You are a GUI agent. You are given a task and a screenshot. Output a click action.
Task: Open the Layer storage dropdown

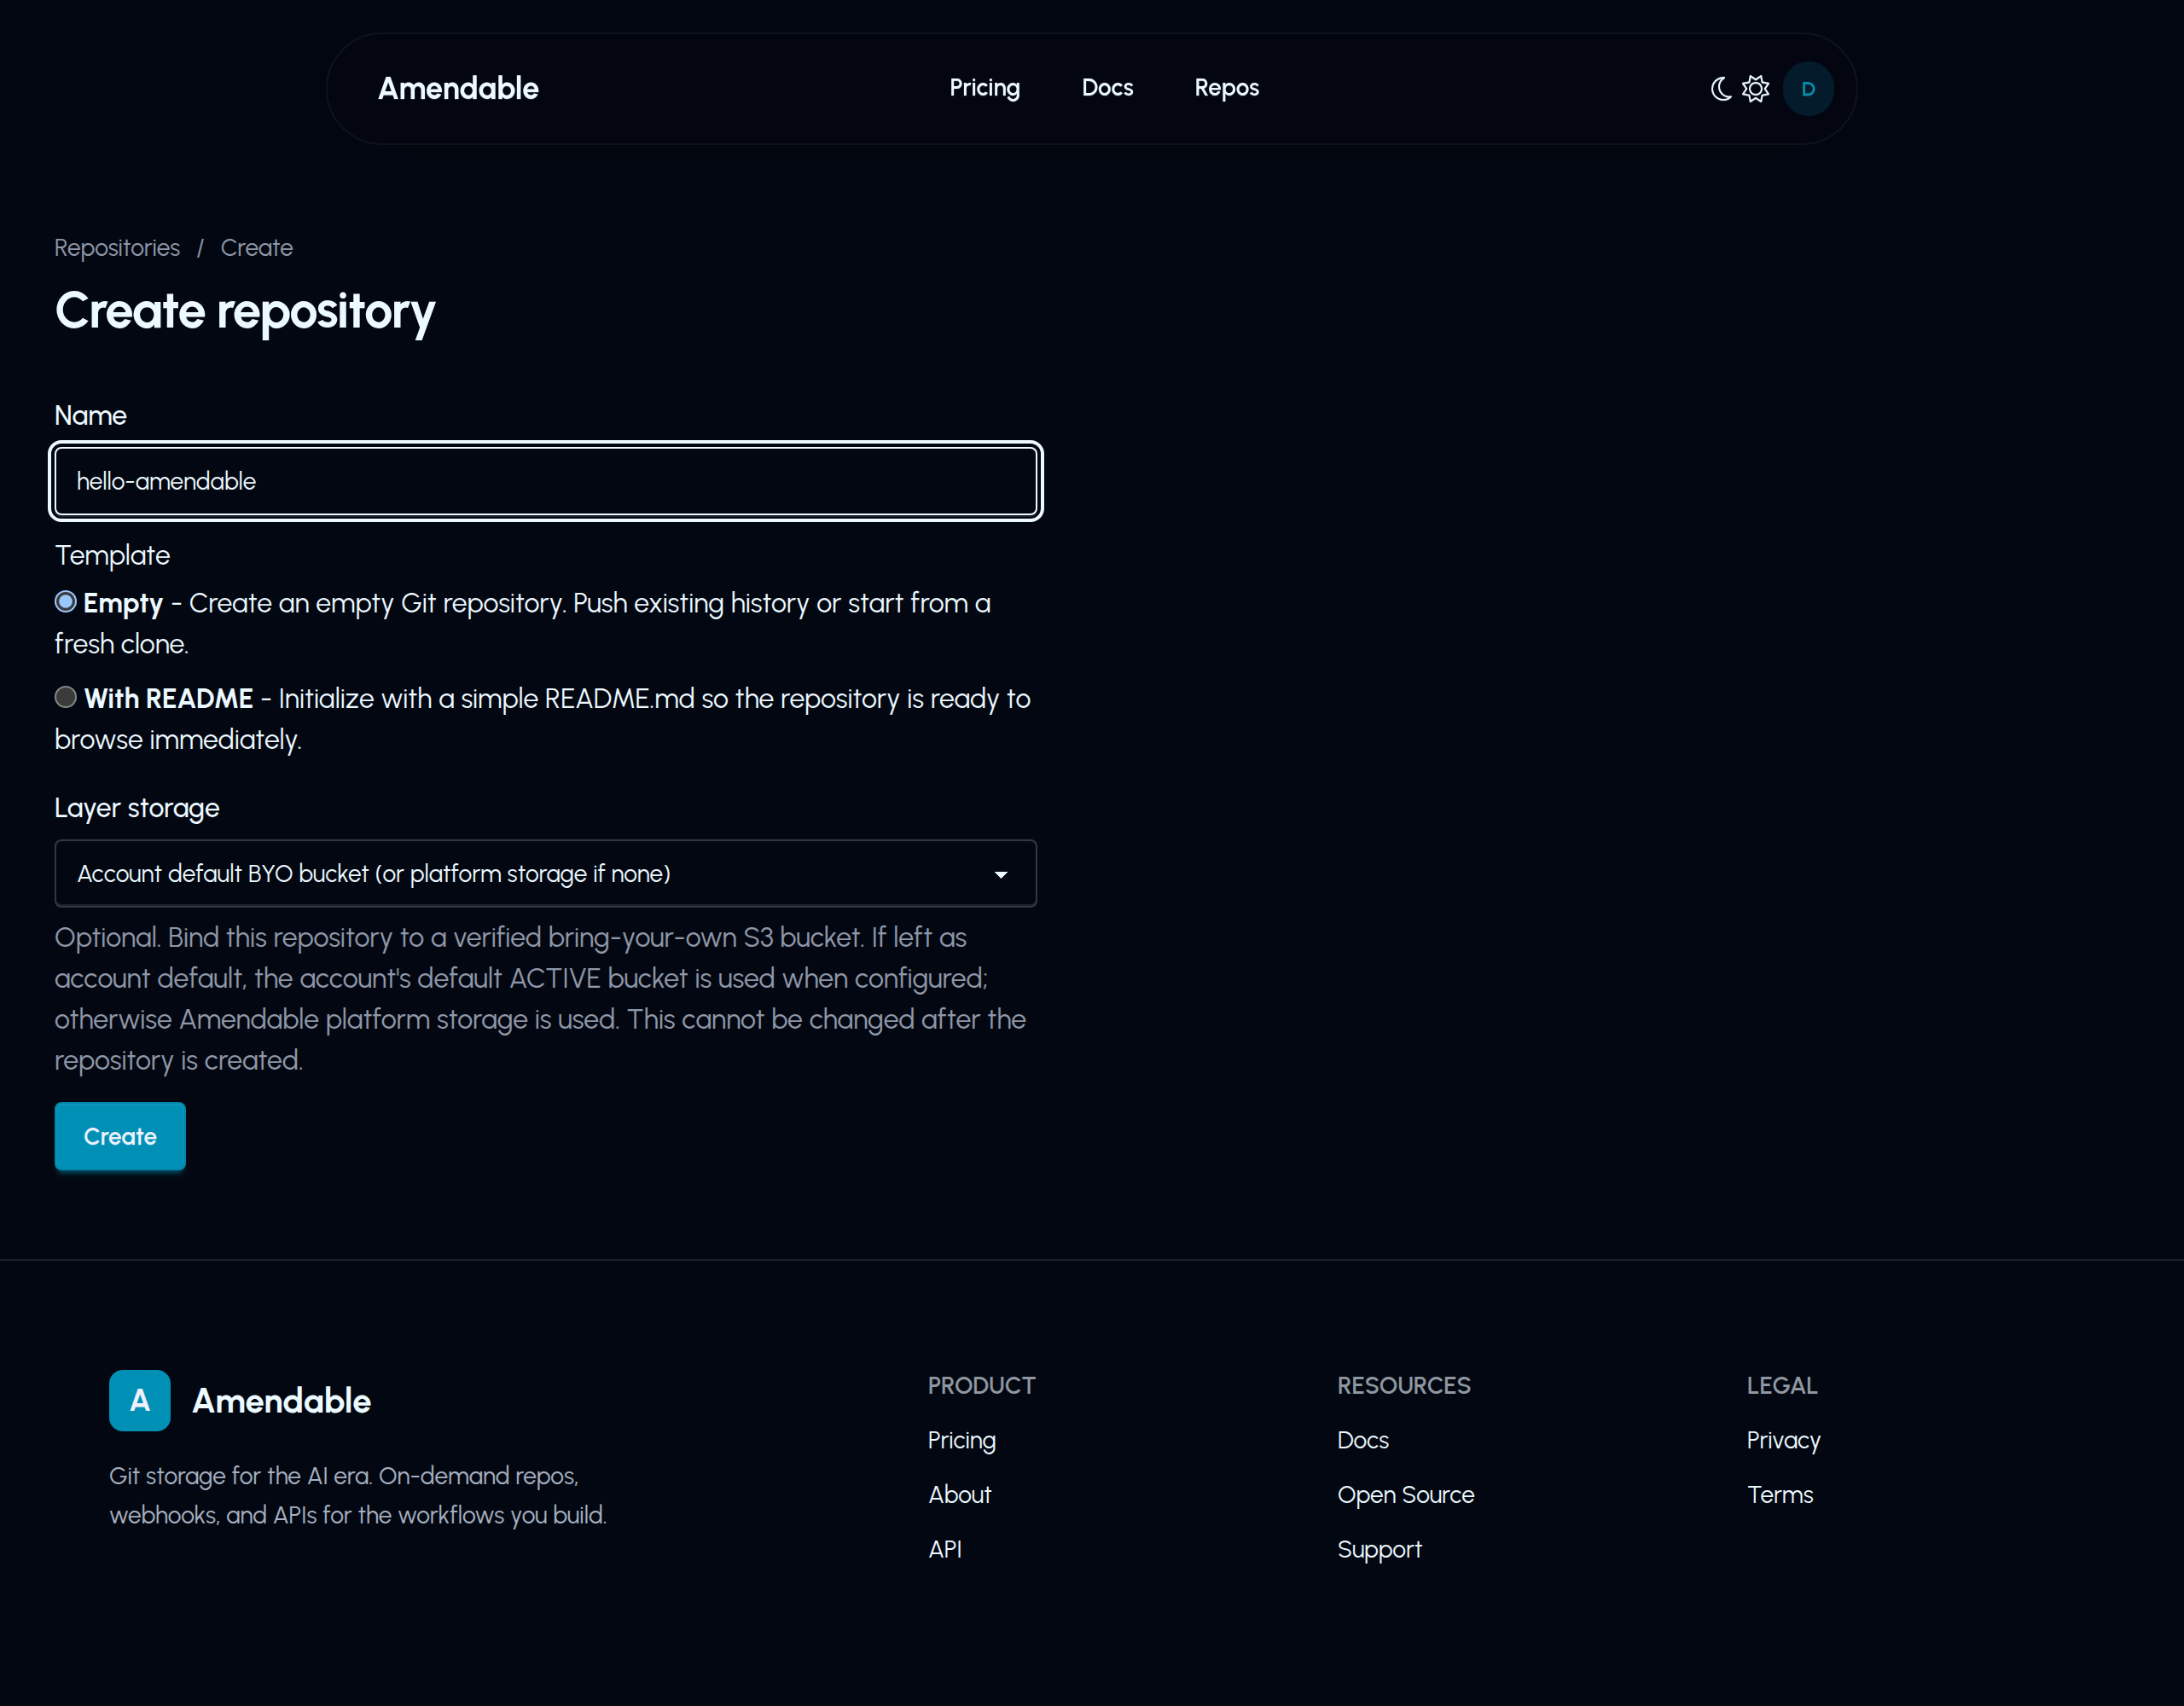pos(545,873)
